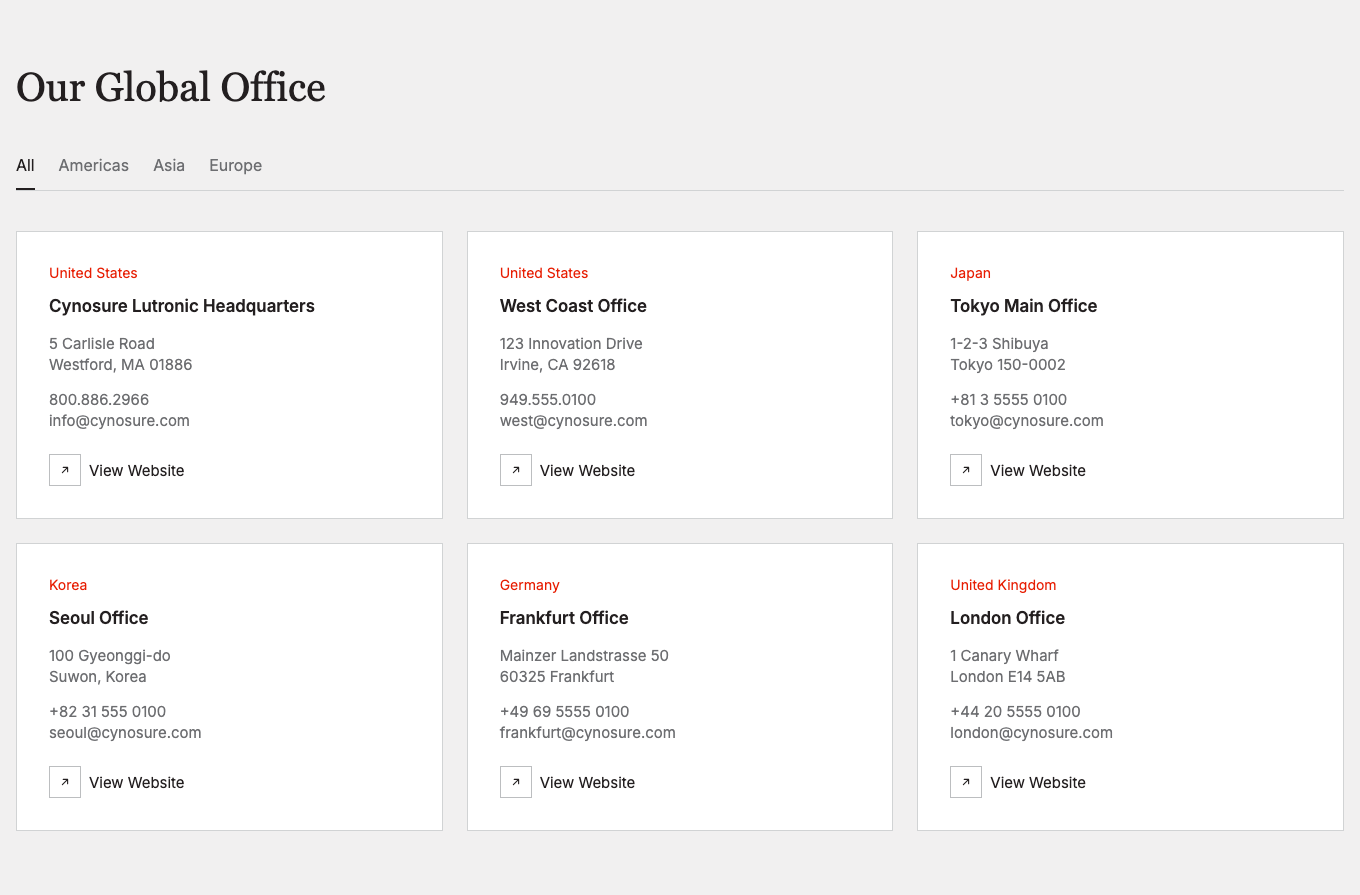Click the Germany country label
The image size is (1360, 895).
pyautogui.click(x=530, y=585)
